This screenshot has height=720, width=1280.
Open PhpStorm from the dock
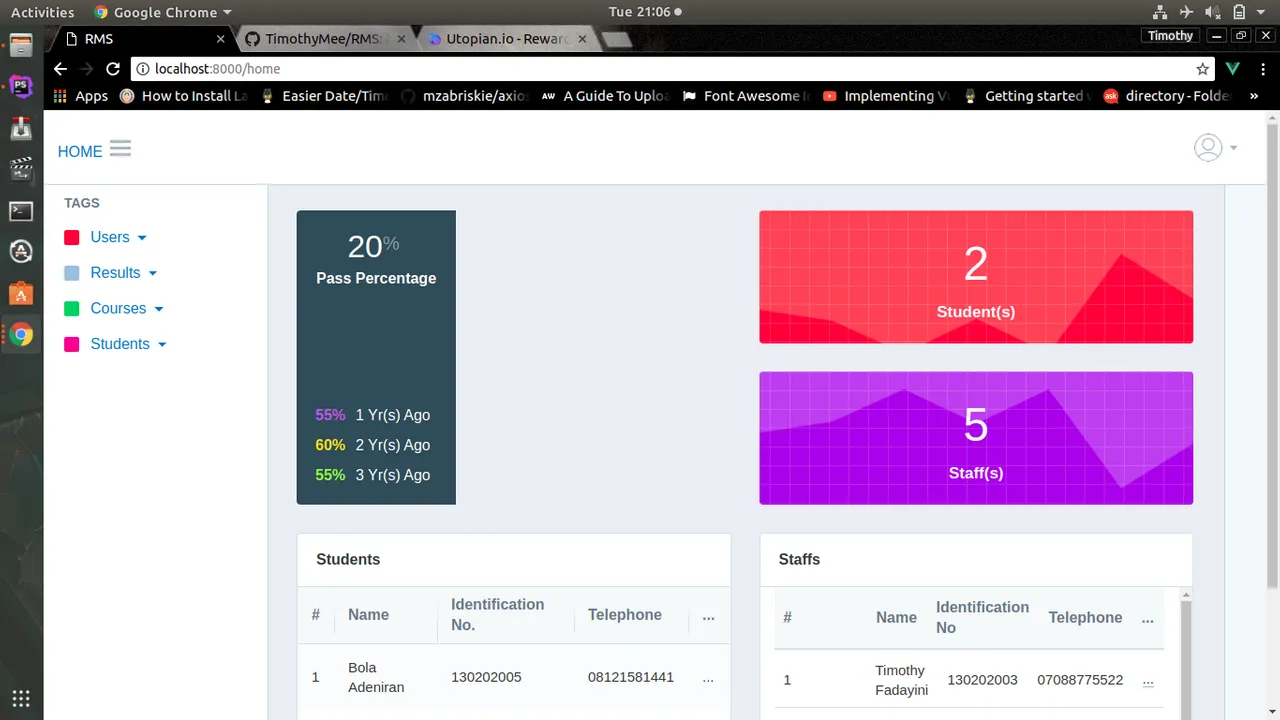pyautogui.click(x=21, y=87)
